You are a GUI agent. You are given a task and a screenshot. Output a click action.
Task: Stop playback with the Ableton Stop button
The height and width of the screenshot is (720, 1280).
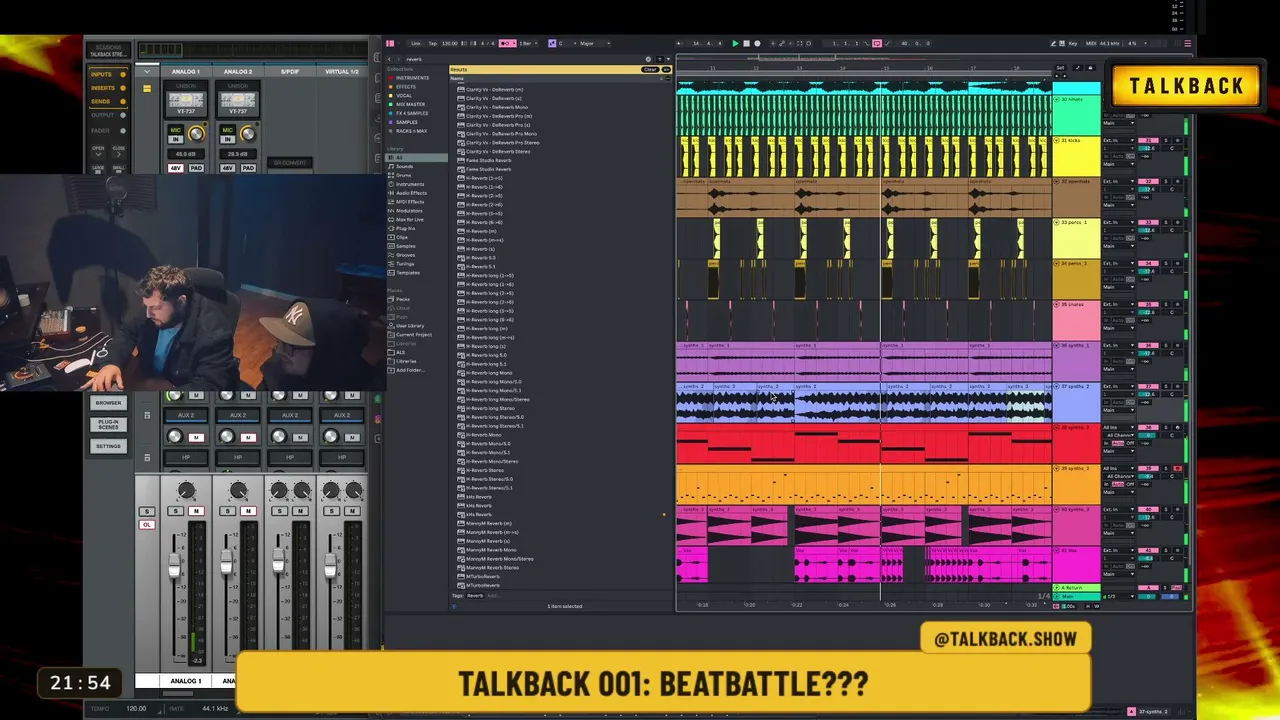click(x=746, y=44)
